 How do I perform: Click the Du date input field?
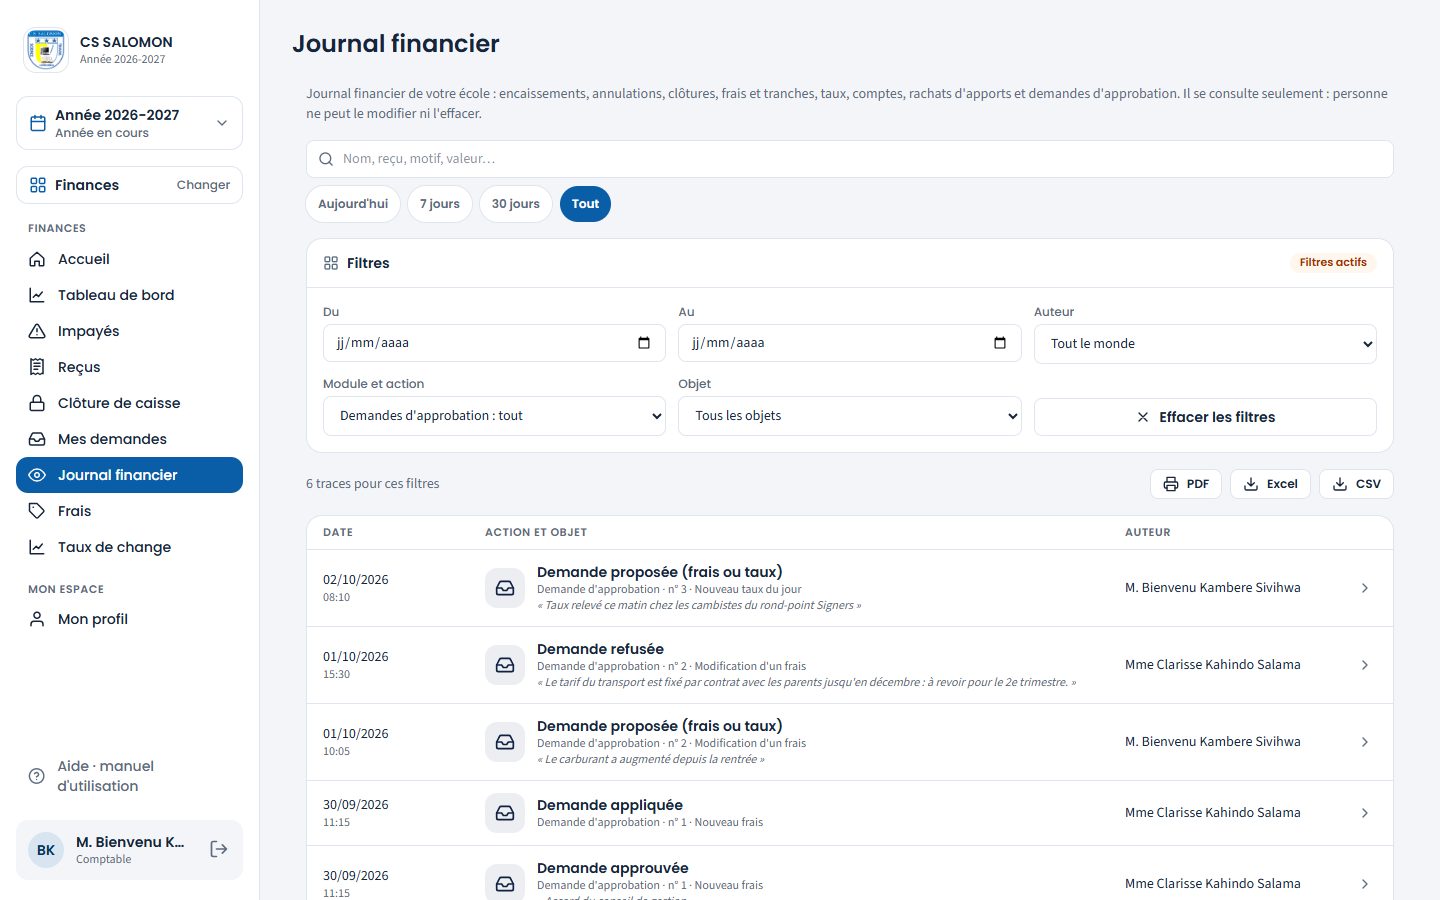[494, 343]
